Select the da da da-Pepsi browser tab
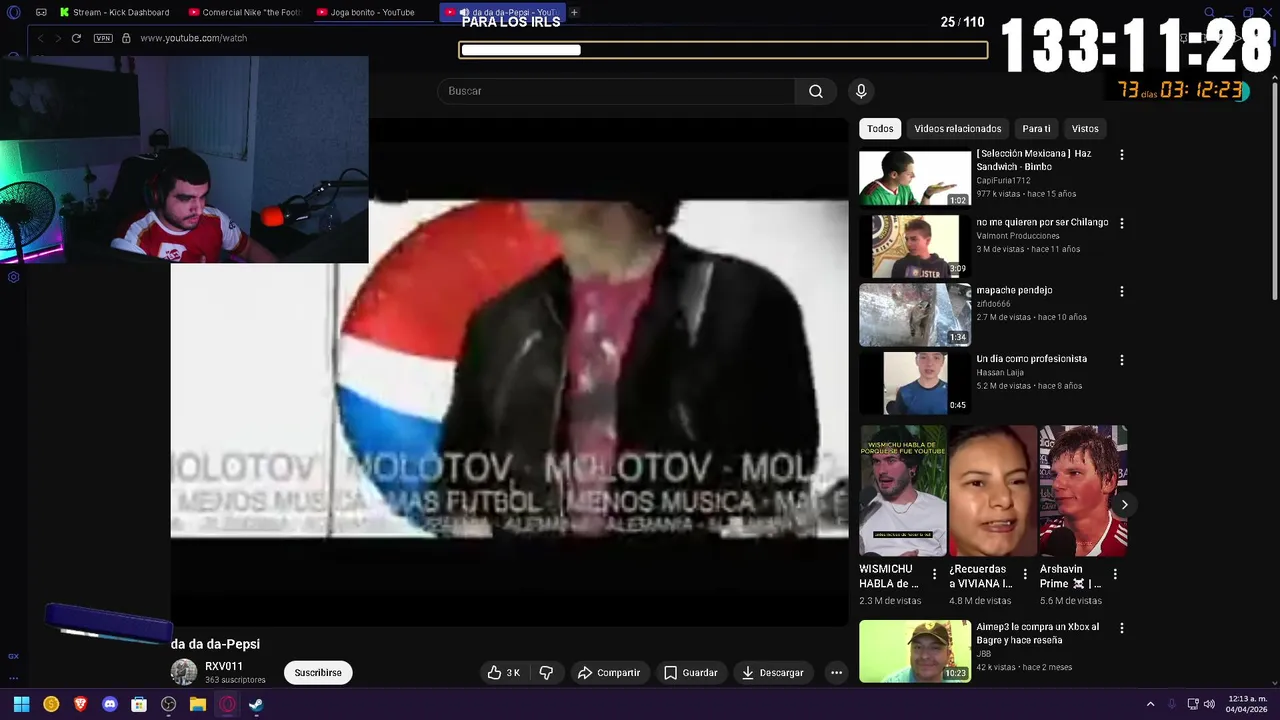The width and height of the screenshot is (1280, 720). pos(502,12)
